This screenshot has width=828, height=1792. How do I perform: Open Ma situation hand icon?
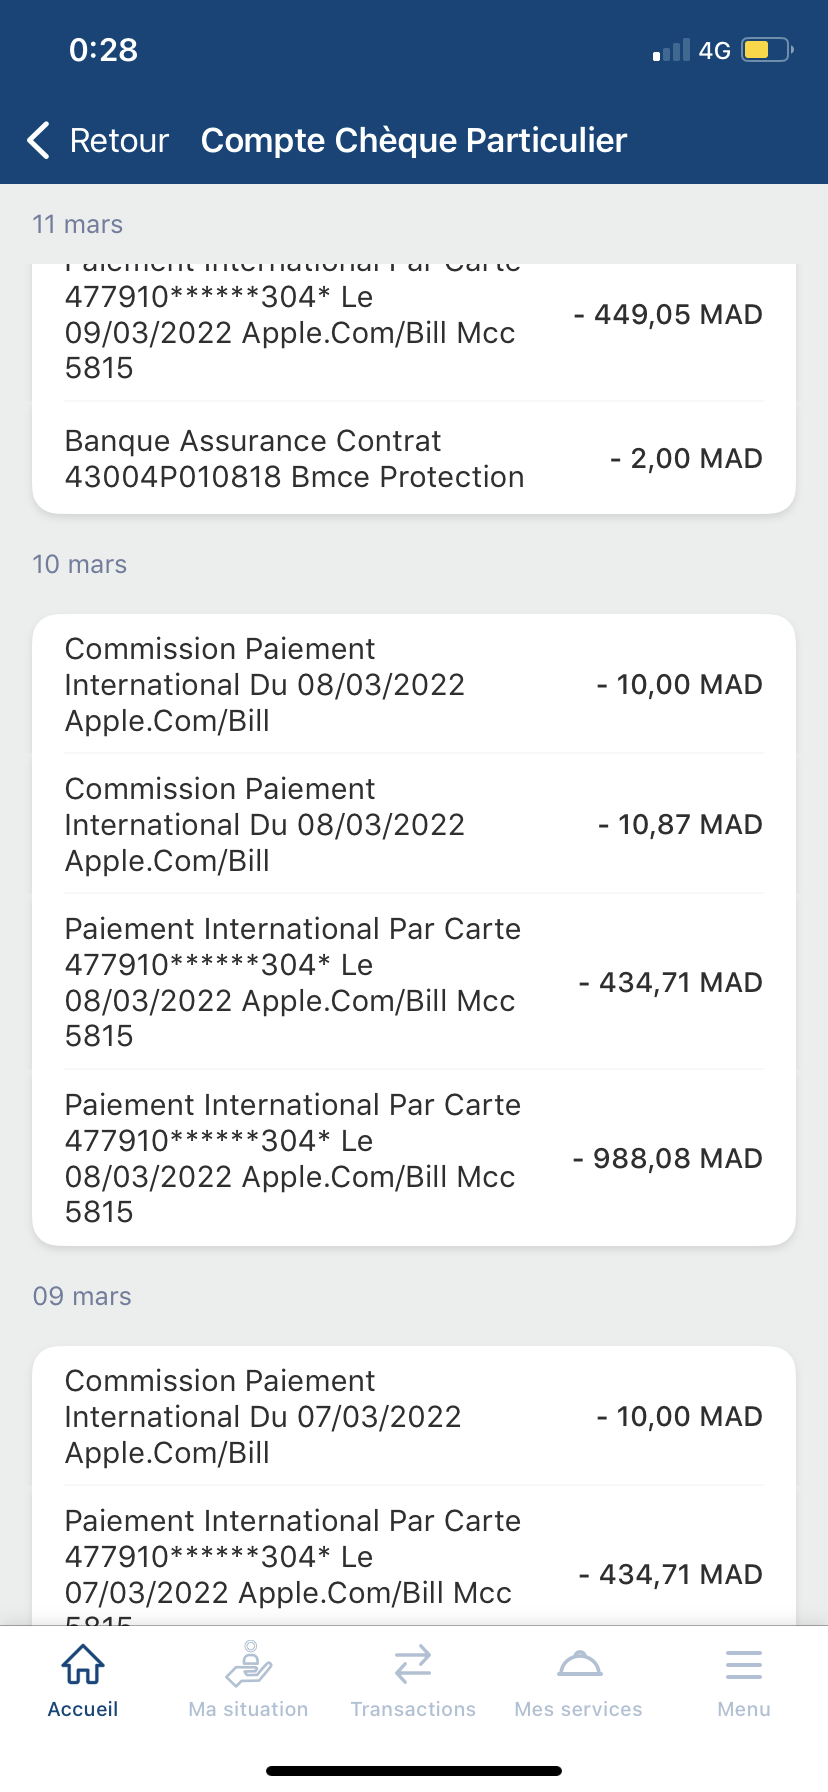[248, 1664]
